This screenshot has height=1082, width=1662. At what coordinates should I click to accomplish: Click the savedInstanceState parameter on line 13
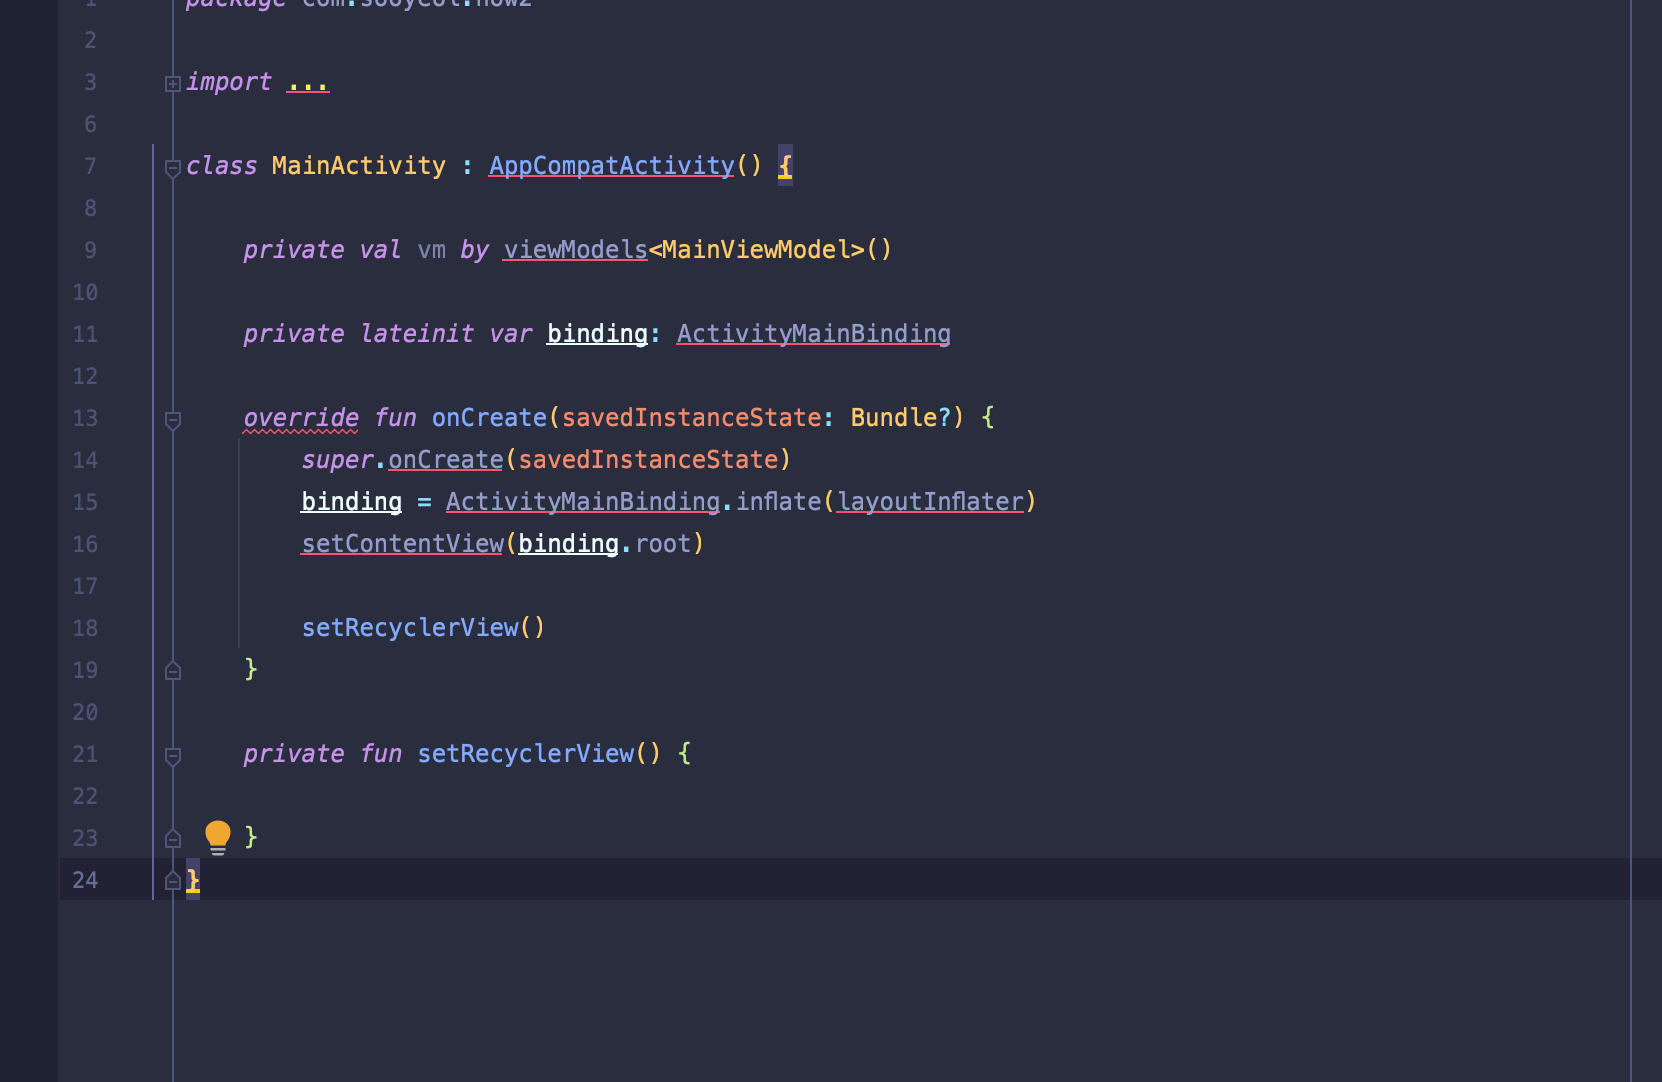691,418
